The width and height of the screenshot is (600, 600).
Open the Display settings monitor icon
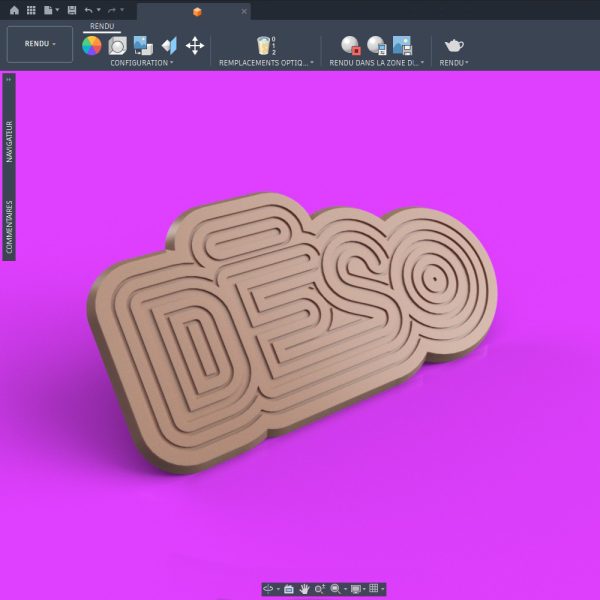click(x=355, y=589)
